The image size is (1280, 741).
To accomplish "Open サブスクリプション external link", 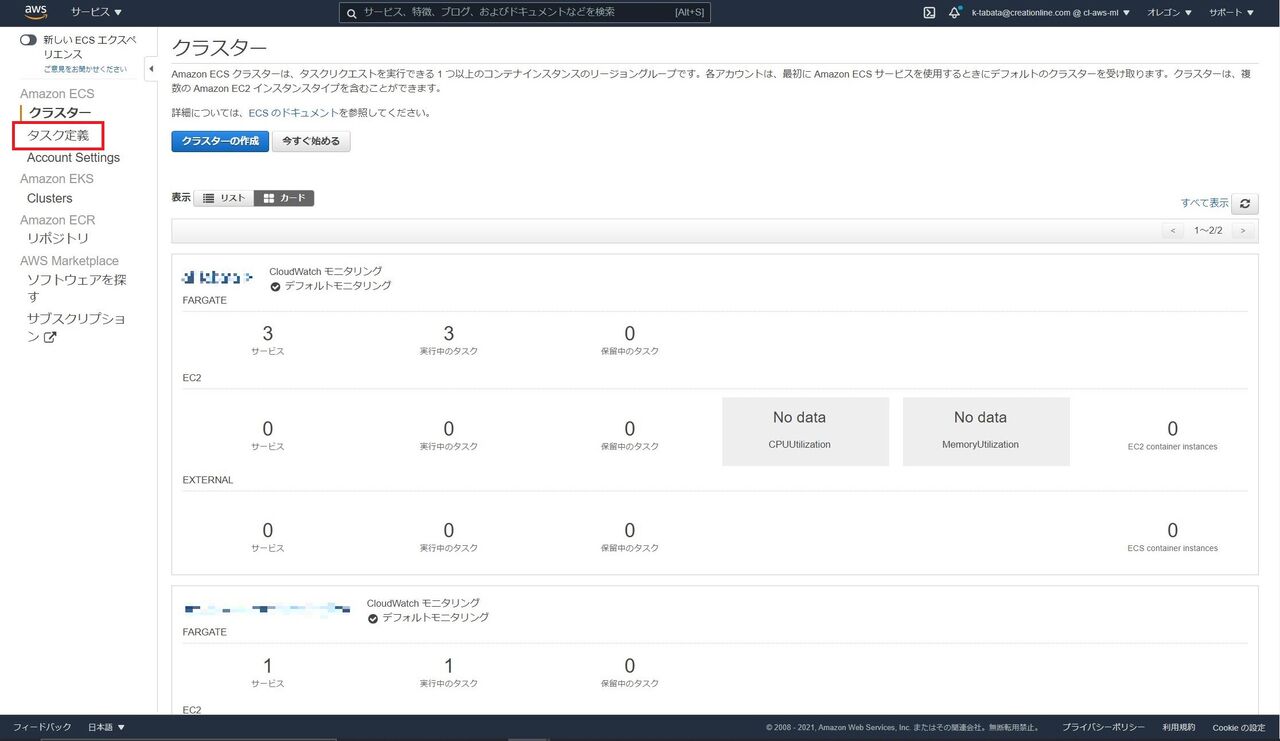I will 76,328.
